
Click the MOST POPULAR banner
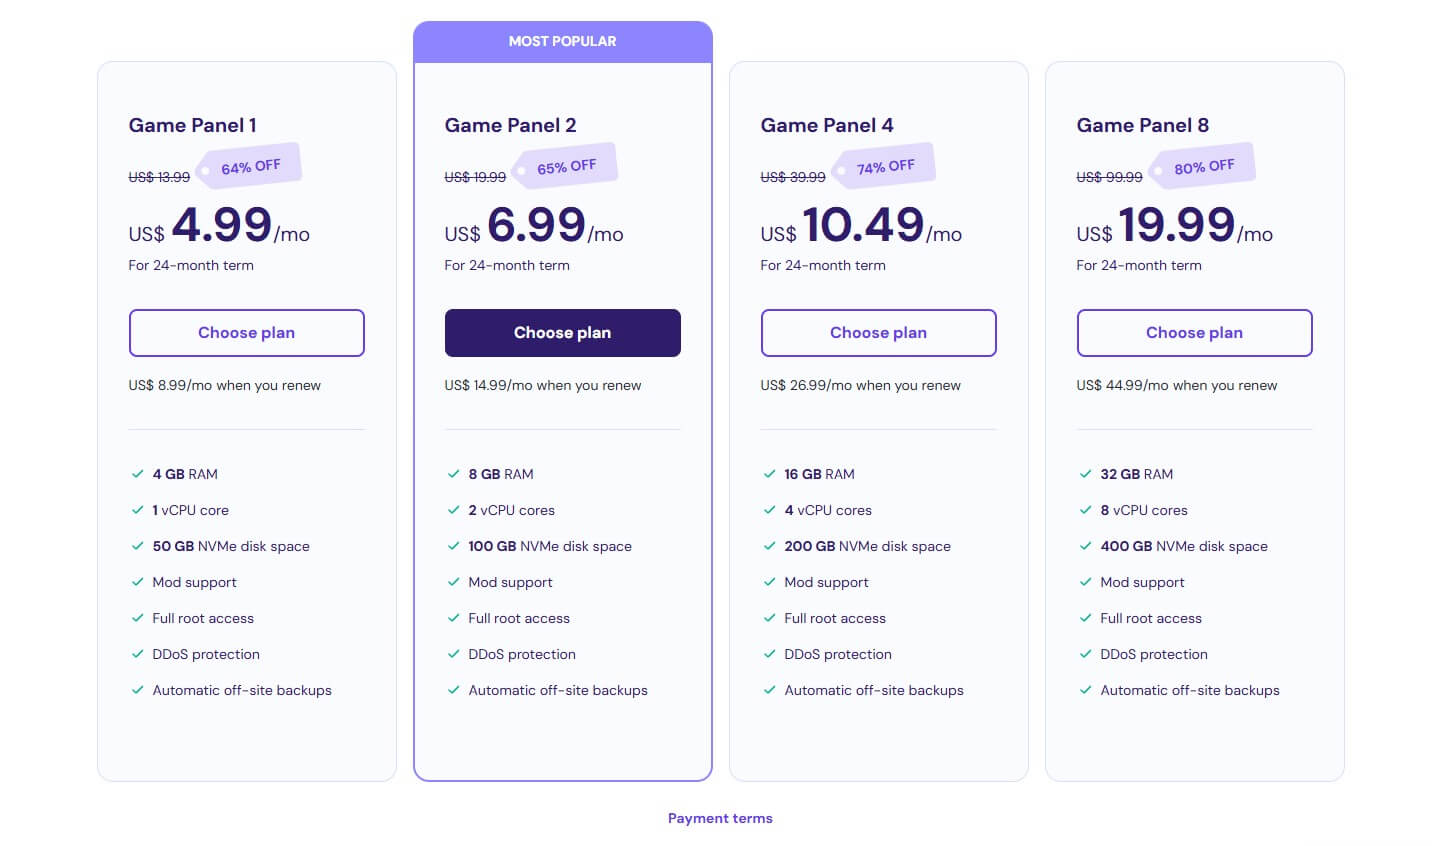point(563,41)
